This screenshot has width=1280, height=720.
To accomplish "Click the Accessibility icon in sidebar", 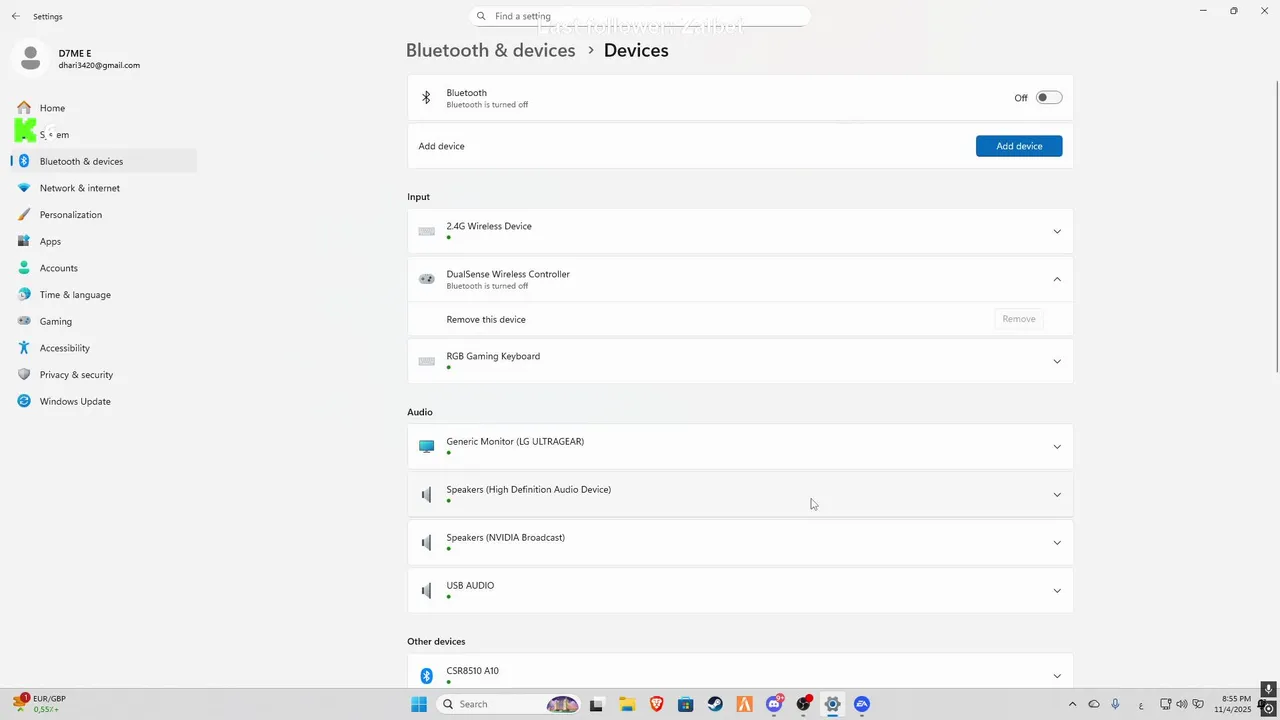I will point(24,348).
